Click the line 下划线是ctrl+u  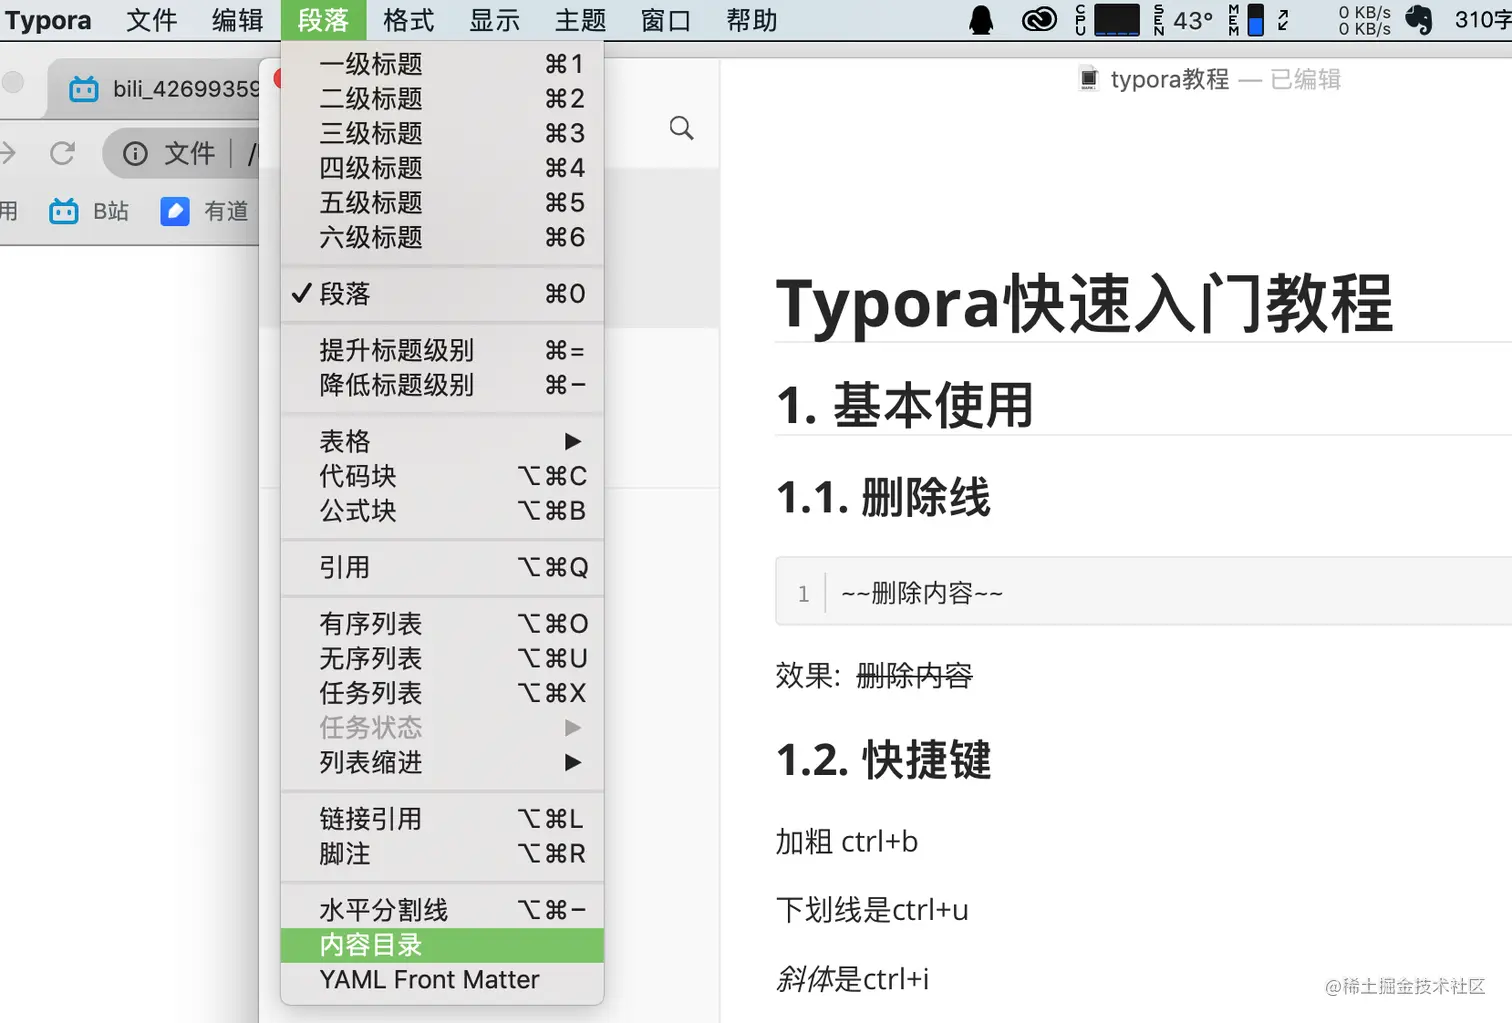[x=872, y=910]
